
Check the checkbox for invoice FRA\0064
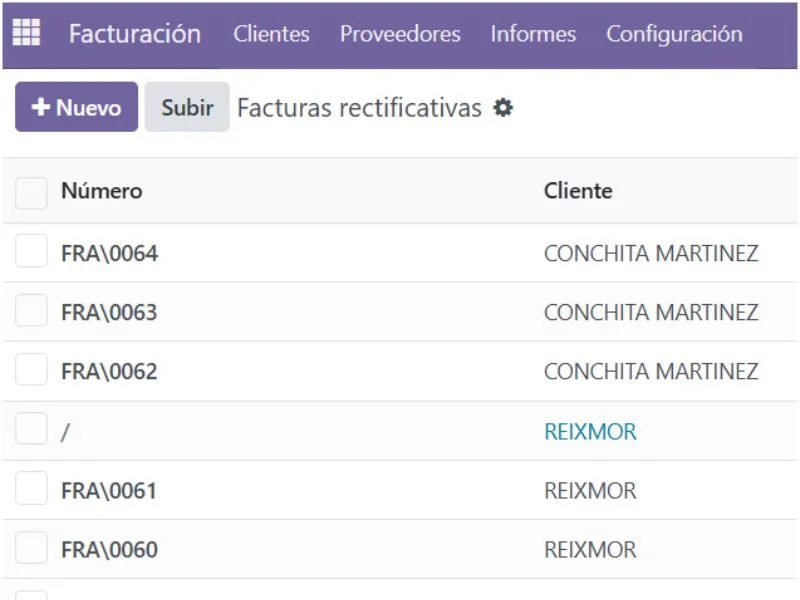coord(30,251)
